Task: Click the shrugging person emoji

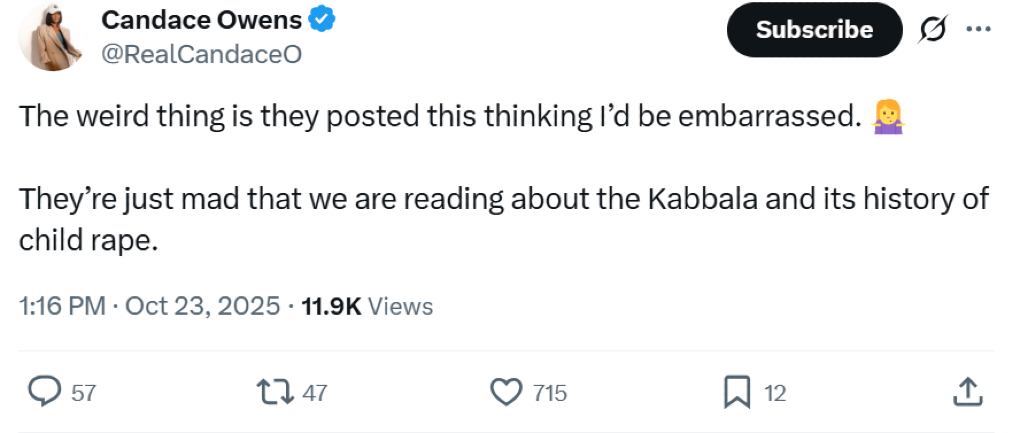Action: [887, 118]
